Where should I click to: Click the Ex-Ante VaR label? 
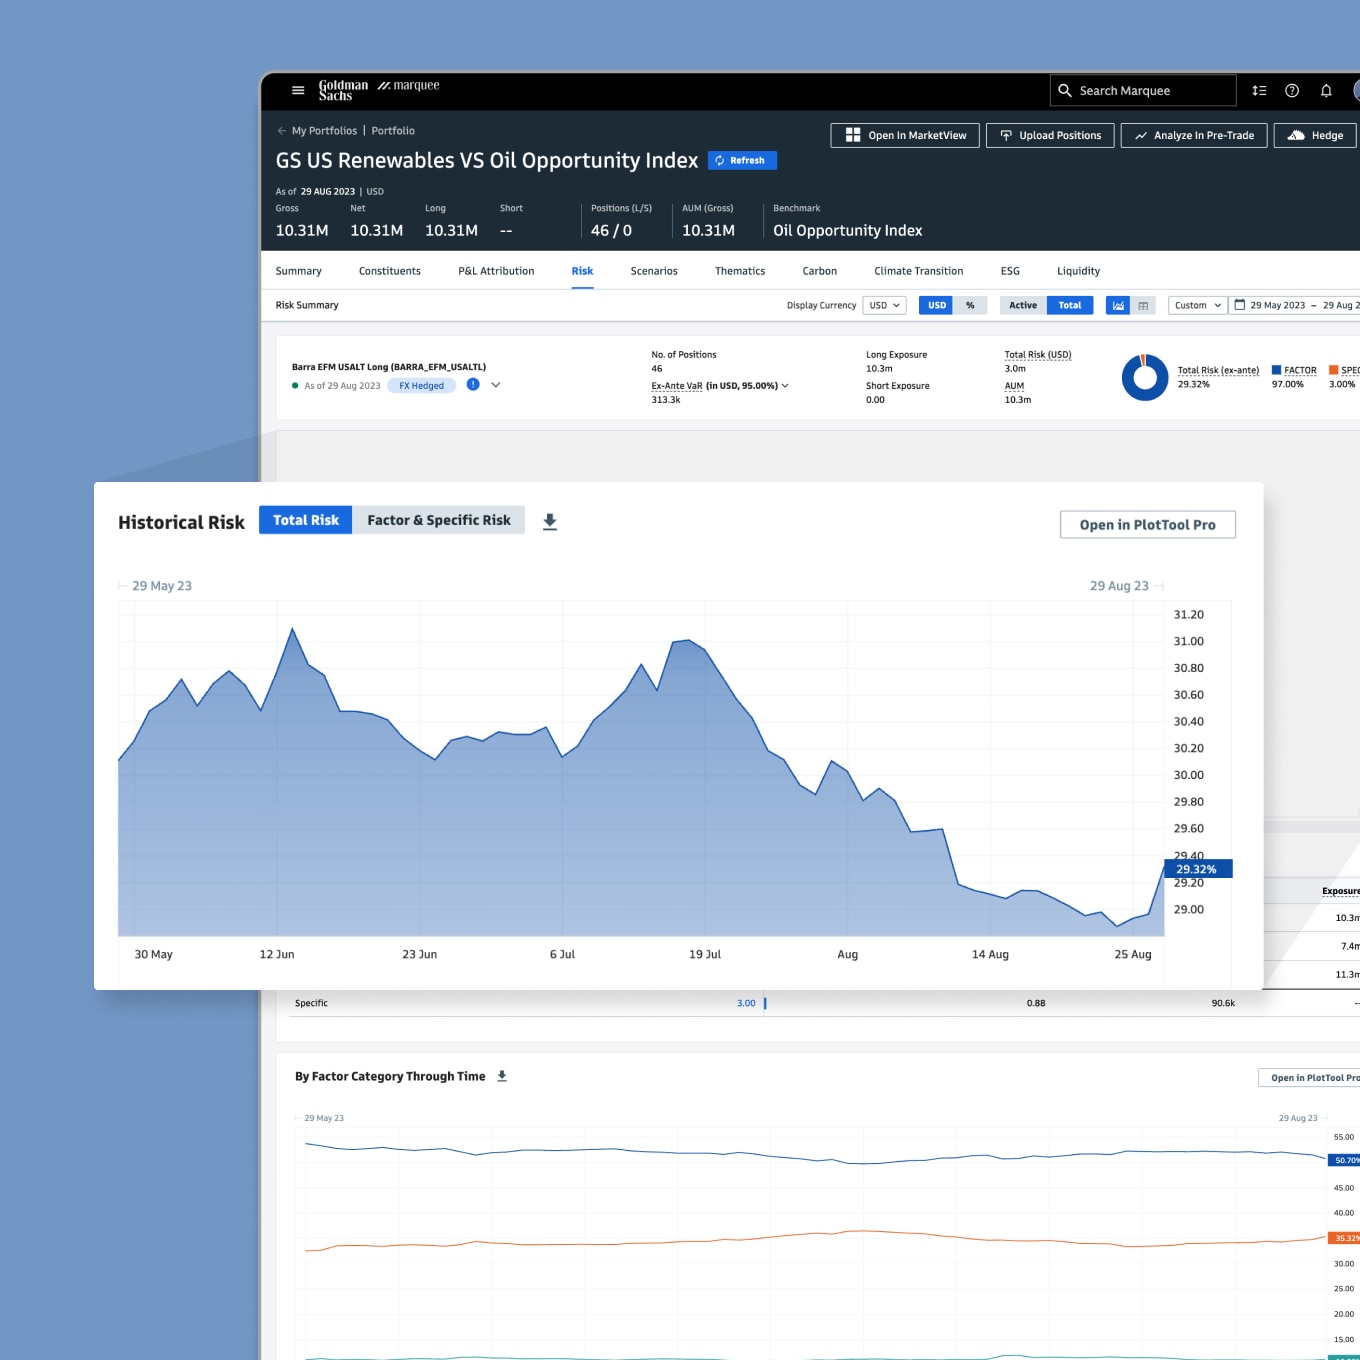point(677,386)
